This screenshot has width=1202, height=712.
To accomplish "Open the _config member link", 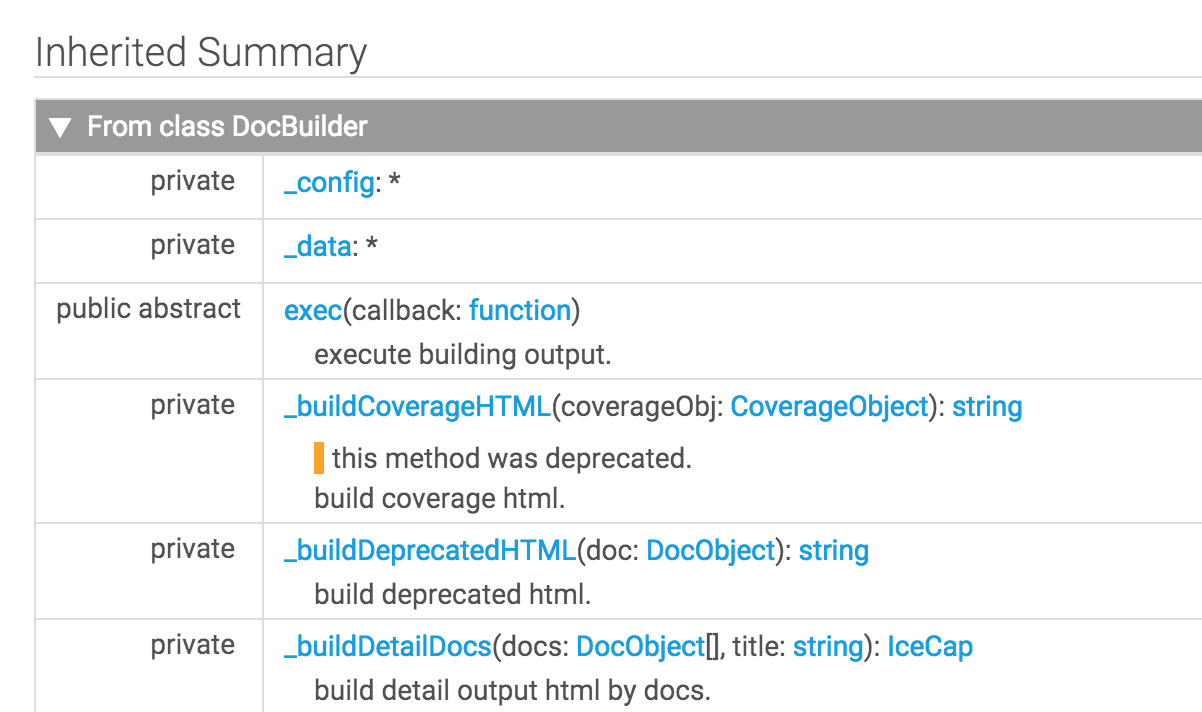I will click(328, 183).
